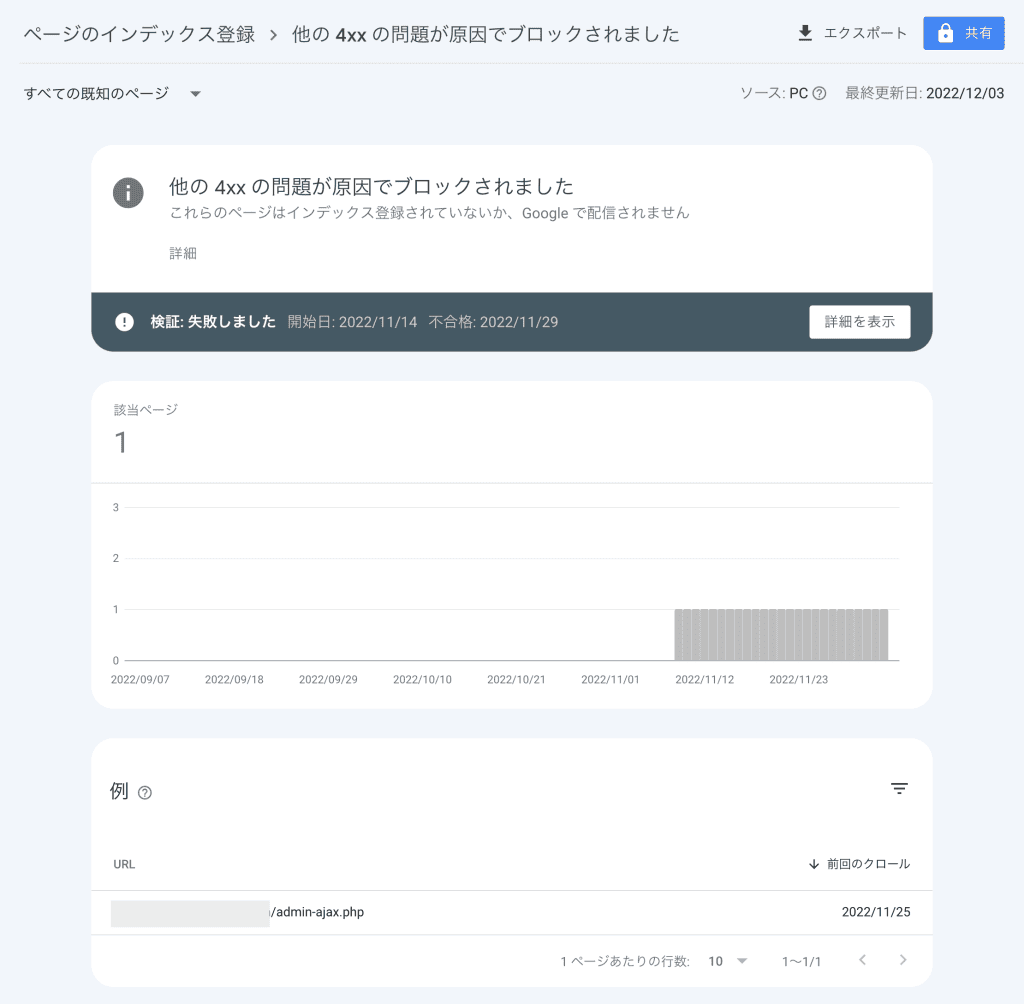Click help icon next to ソース: PC
This screenshot has width=1024, height=1004.
pos(819,93)
